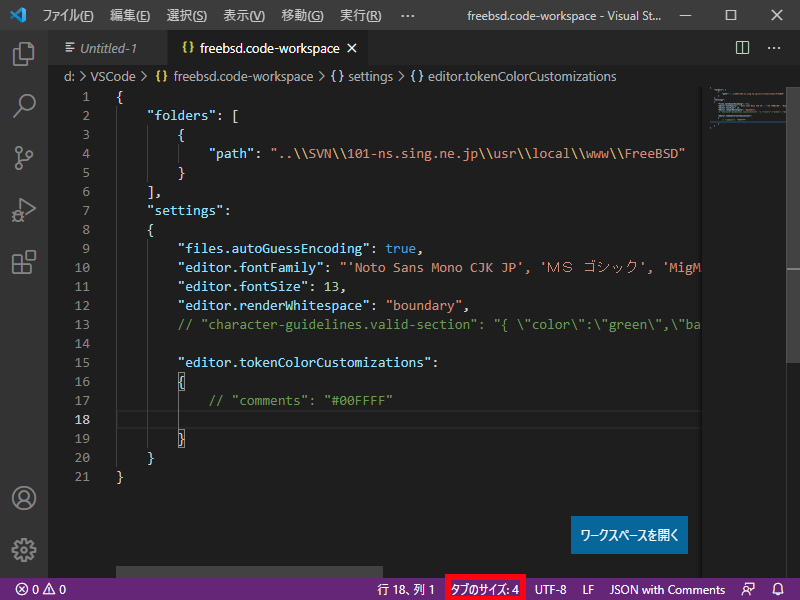Viewport: 800px width, 600px height.
Task: Click the Accounts icon
Action: pos(23,498)
